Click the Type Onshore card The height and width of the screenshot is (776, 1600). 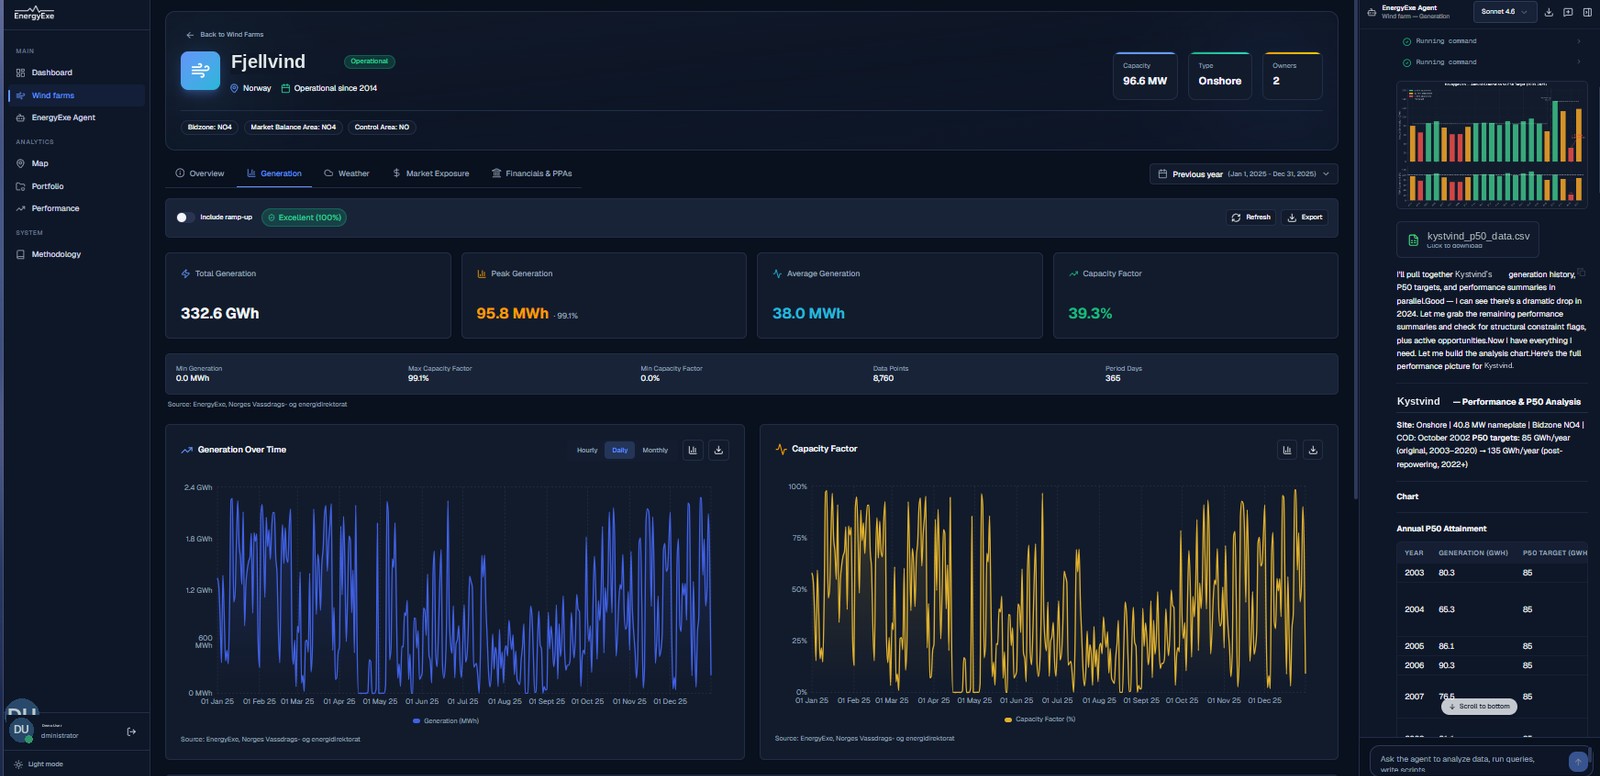click(x=1220, y=75)
